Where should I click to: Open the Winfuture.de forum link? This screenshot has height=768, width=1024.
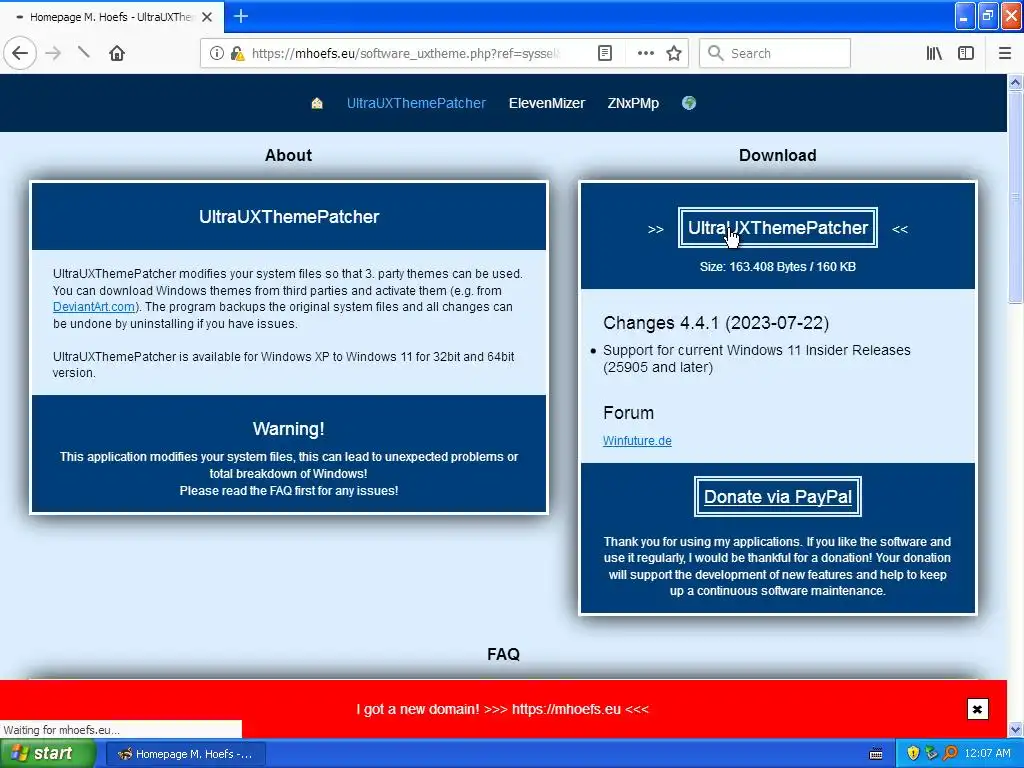(637, 441)
